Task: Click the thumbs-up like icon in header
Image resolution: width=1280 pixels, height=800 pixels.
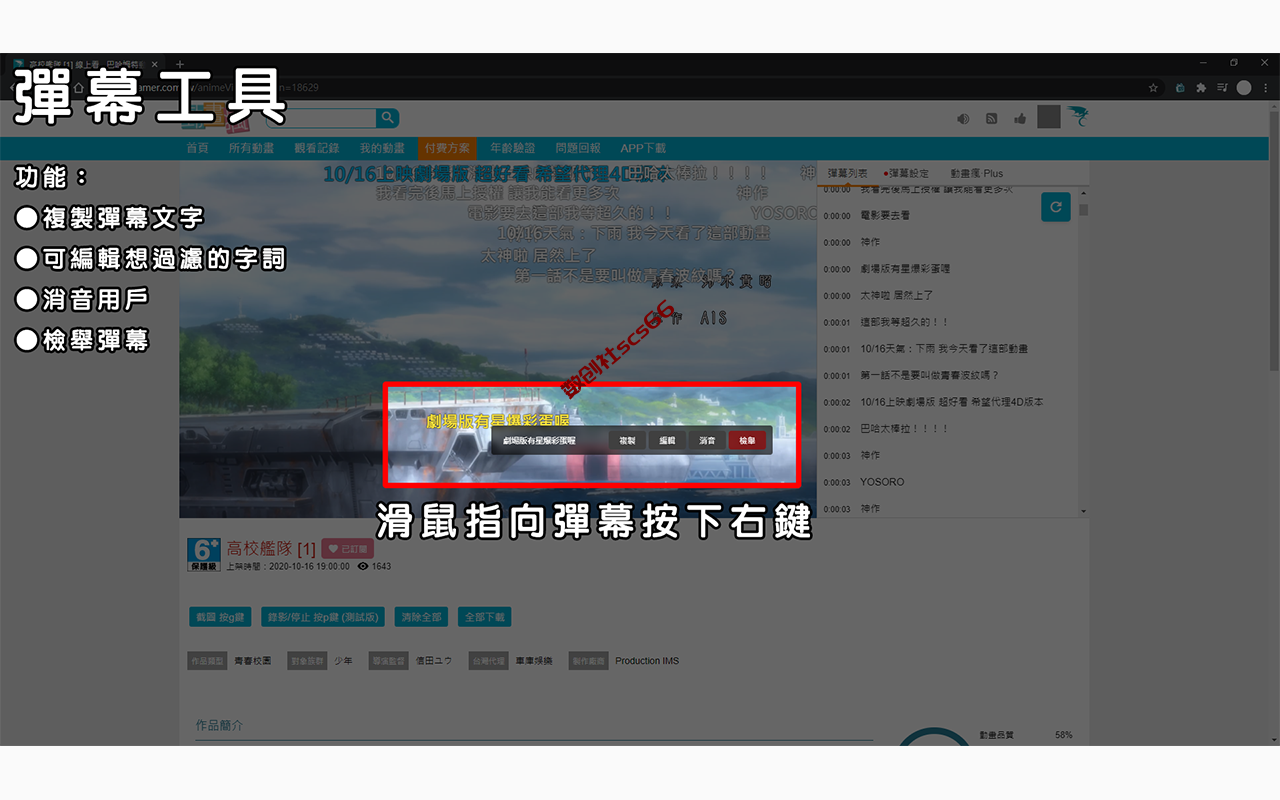Action: click(x=1020, y=118)
